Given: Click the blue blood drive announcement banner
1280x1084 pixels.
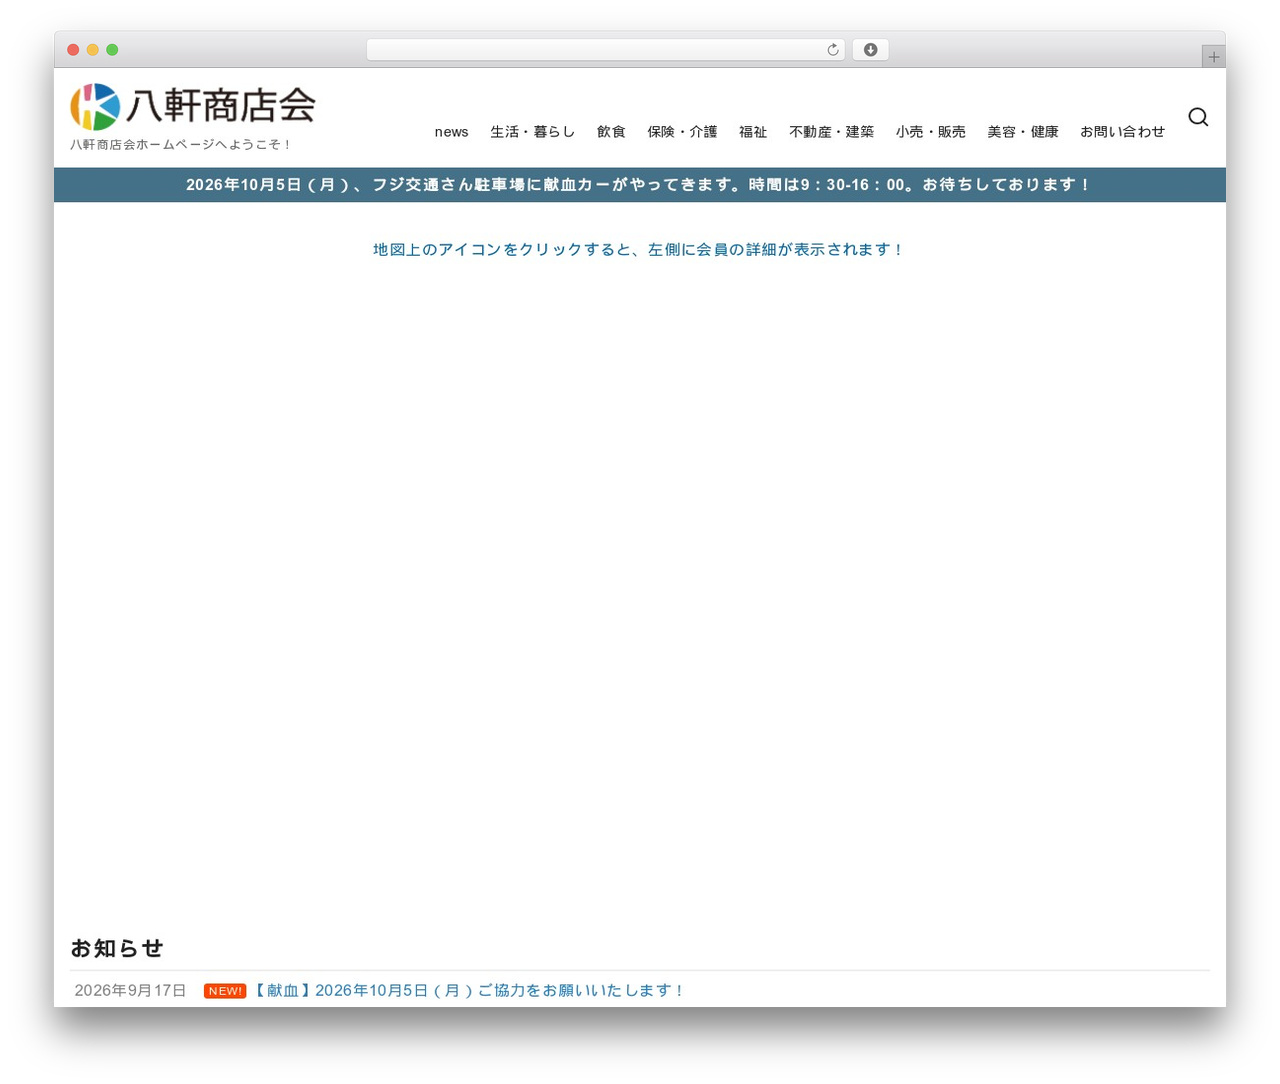Looking at the screenshot, I should point(640,185).
